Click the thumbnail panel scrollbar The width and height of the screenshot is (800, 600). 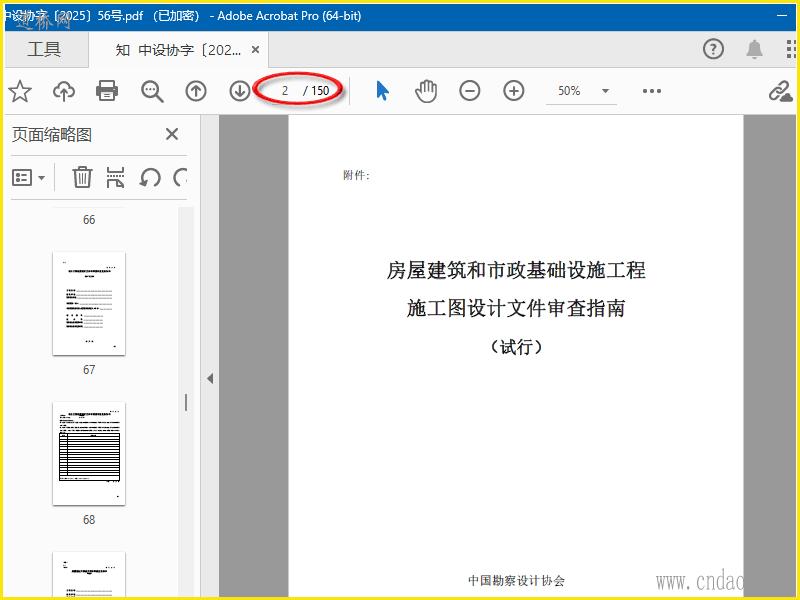point(186,403)
